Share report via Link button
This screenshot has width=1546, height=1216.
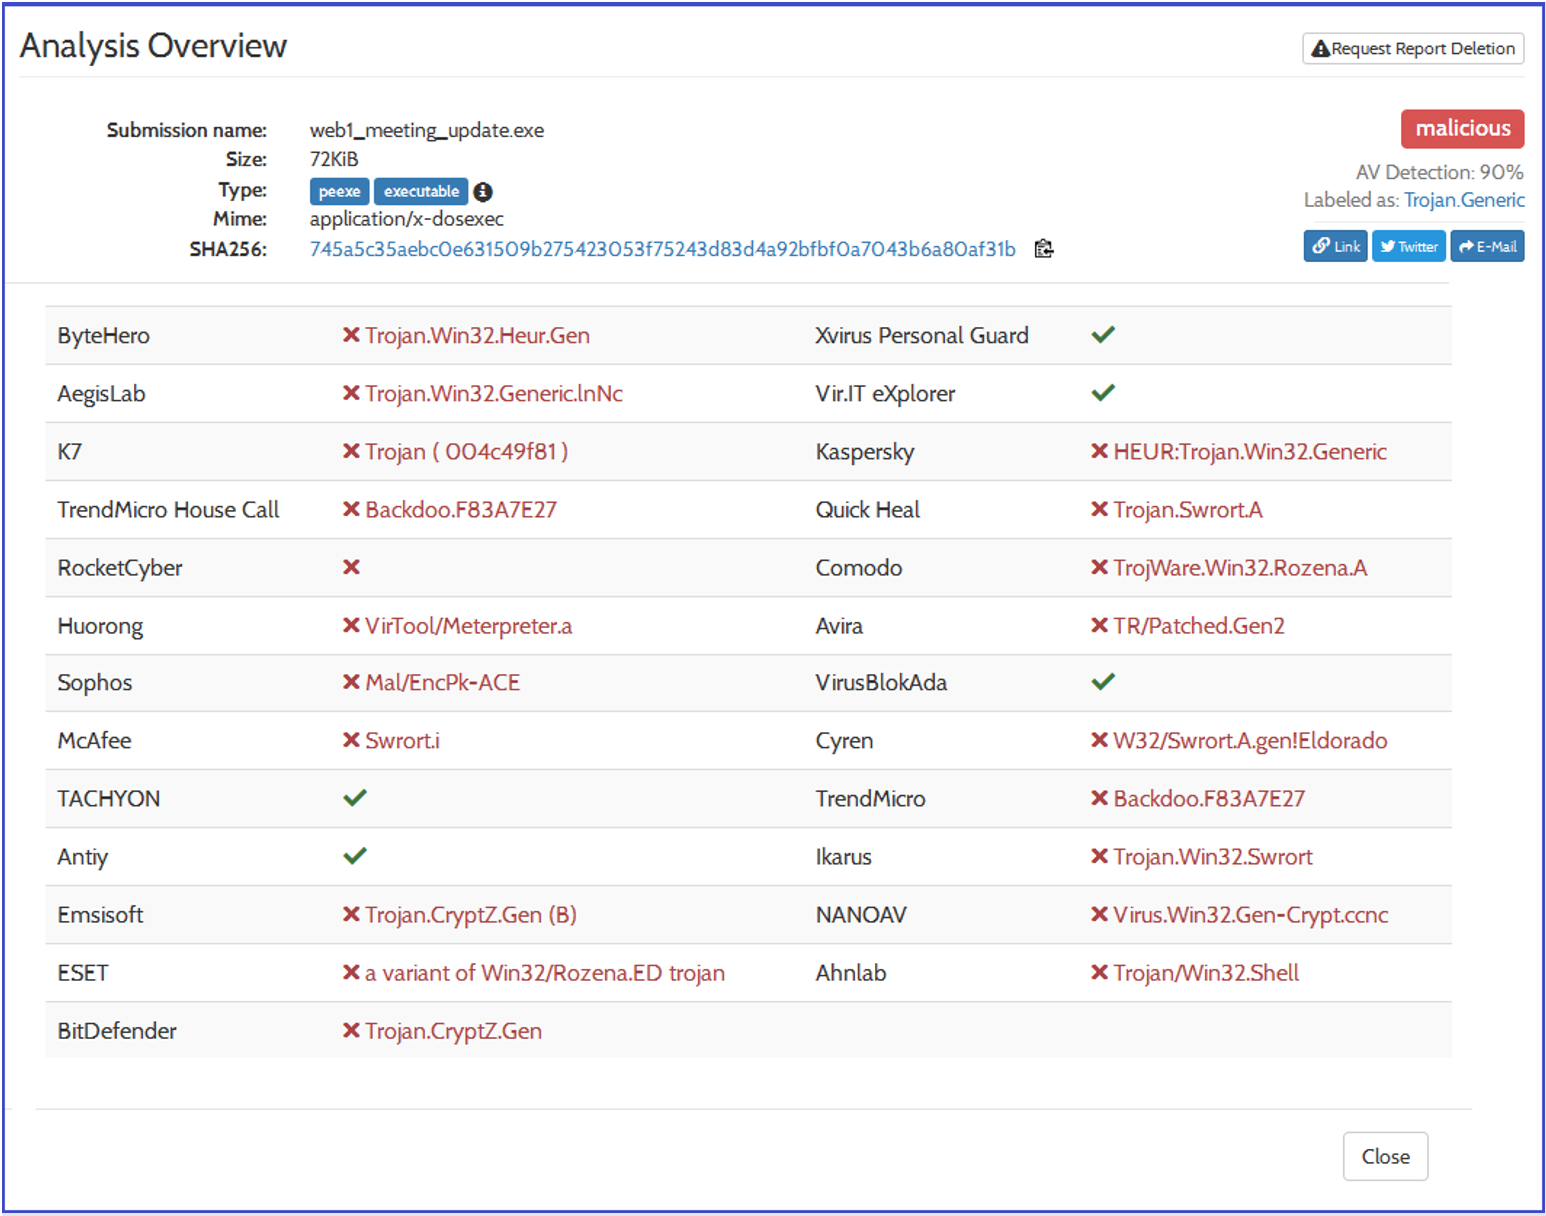pos(1336,246)
